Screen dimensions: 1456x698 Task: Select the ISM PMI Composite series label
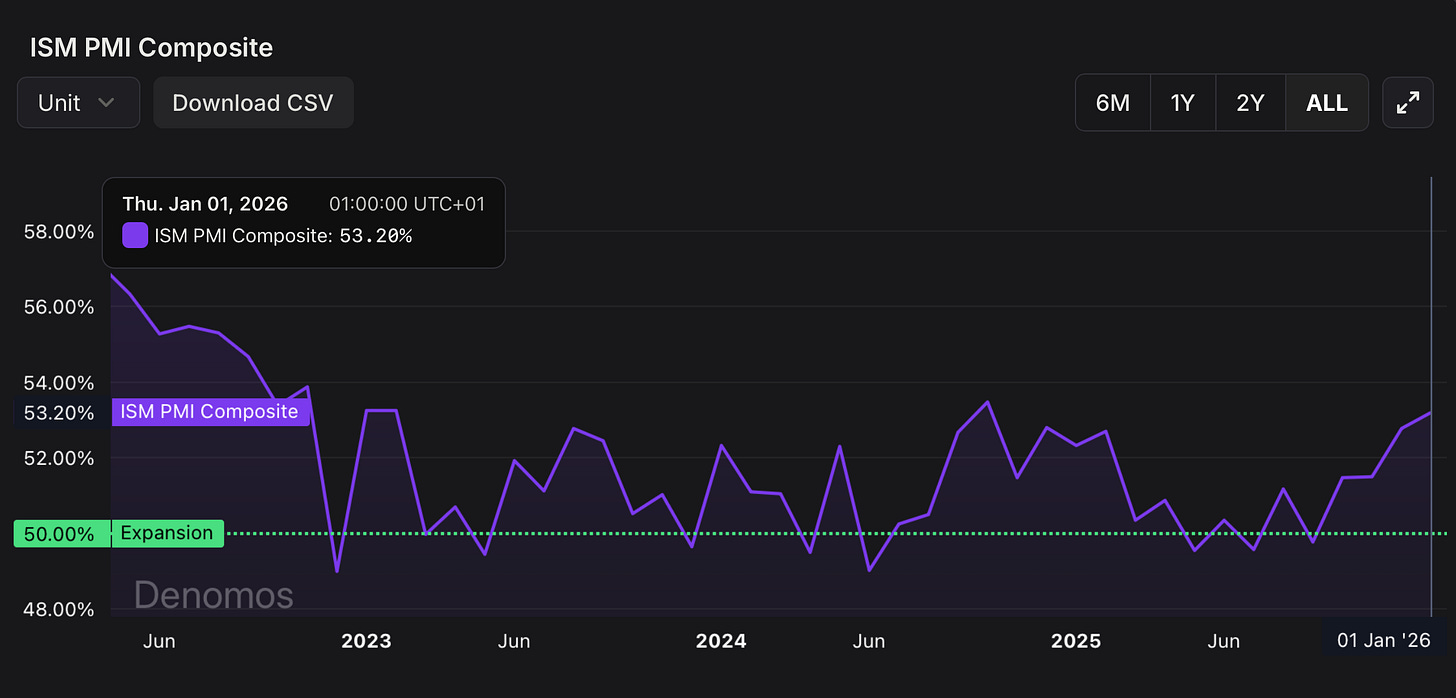point(209,411)
